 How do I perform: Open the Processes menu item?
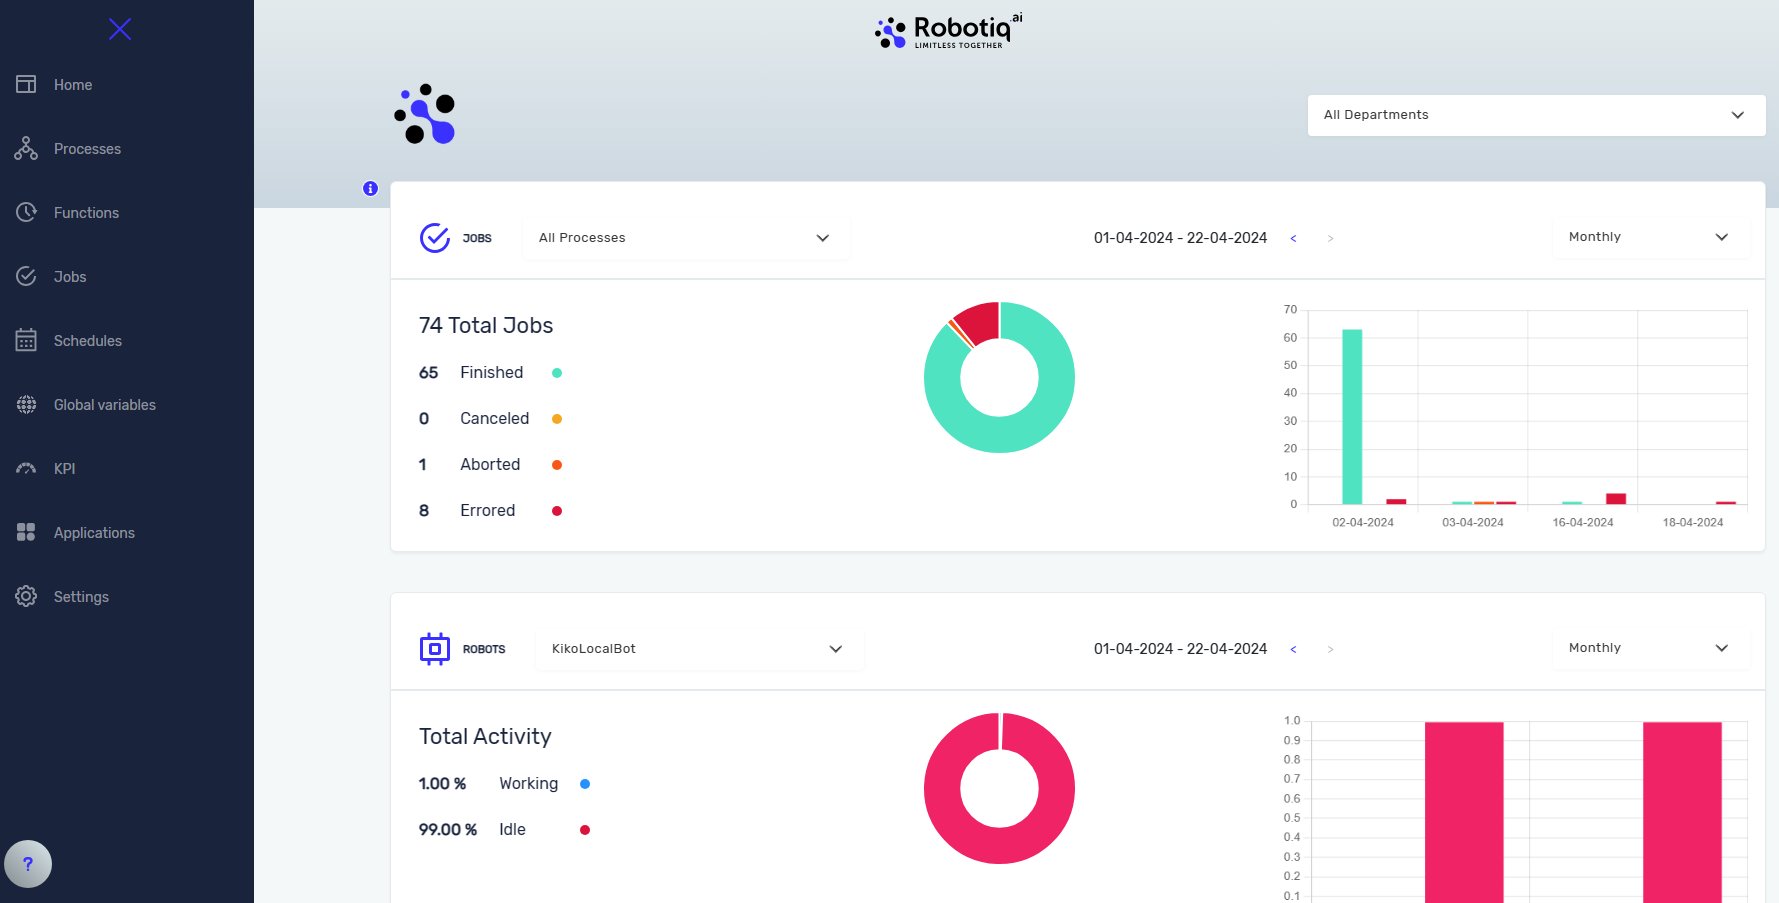tap(87, 149)
